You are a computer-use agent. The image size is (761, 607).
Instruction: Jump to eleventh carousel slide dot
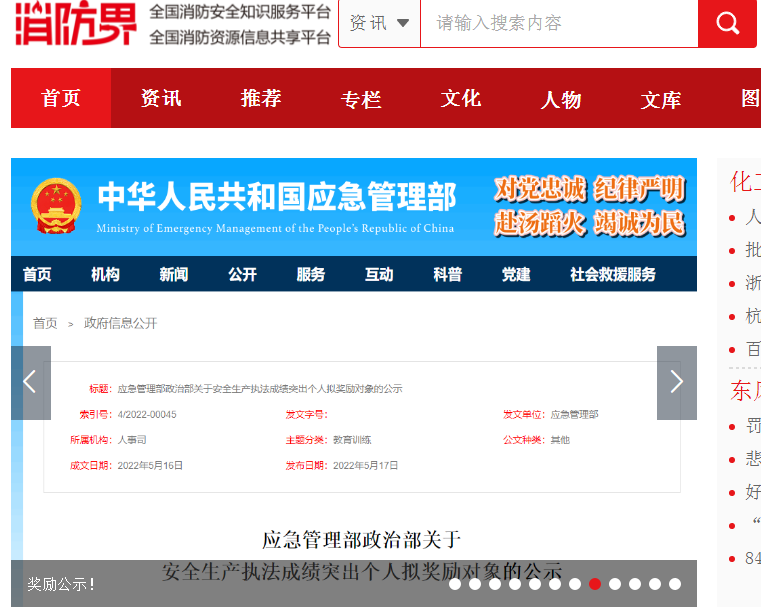tap(655, 584)
